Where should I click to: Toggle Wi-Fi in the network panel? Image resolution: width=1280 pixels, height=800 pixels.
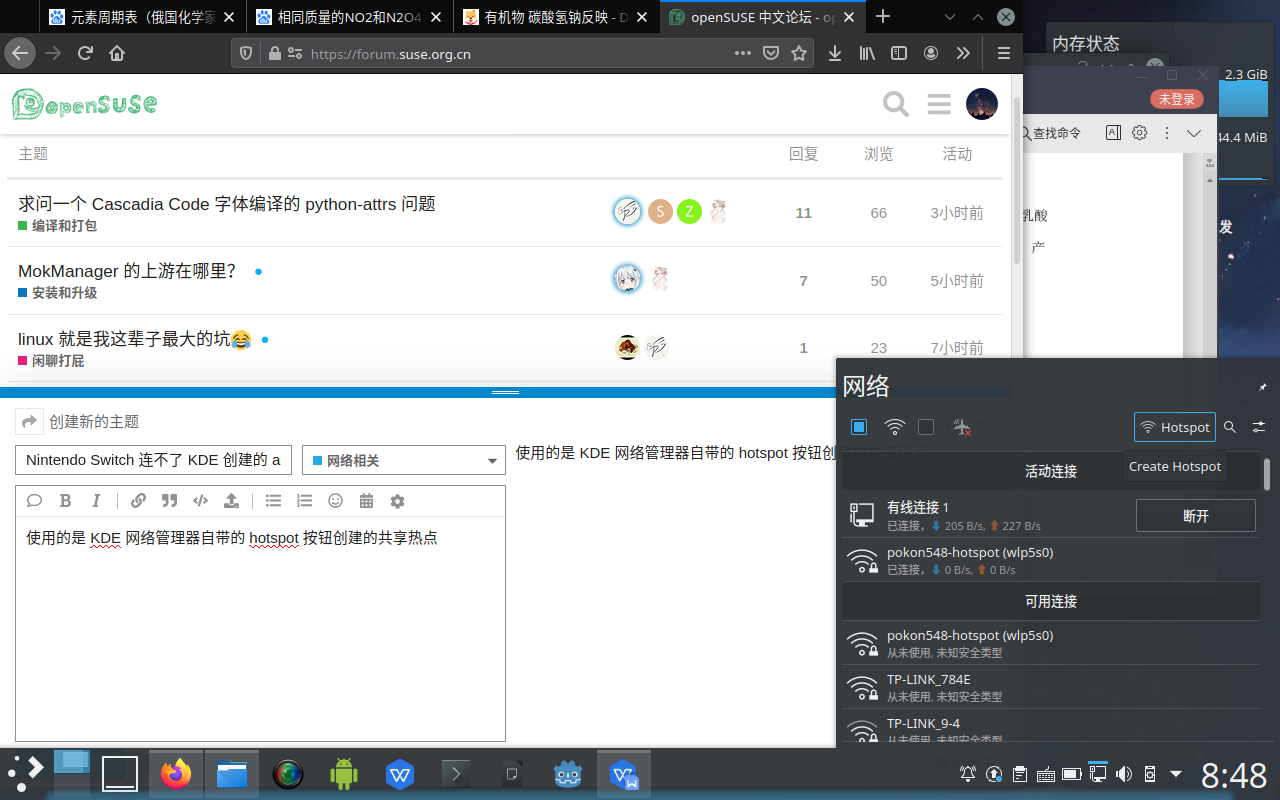click(x=894, y=427)
